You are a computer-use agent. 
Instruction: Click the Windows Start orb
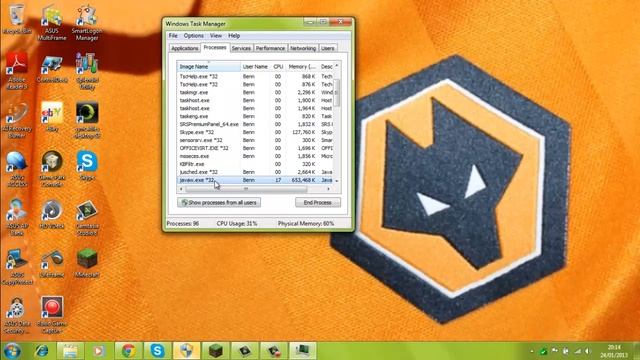12,351
